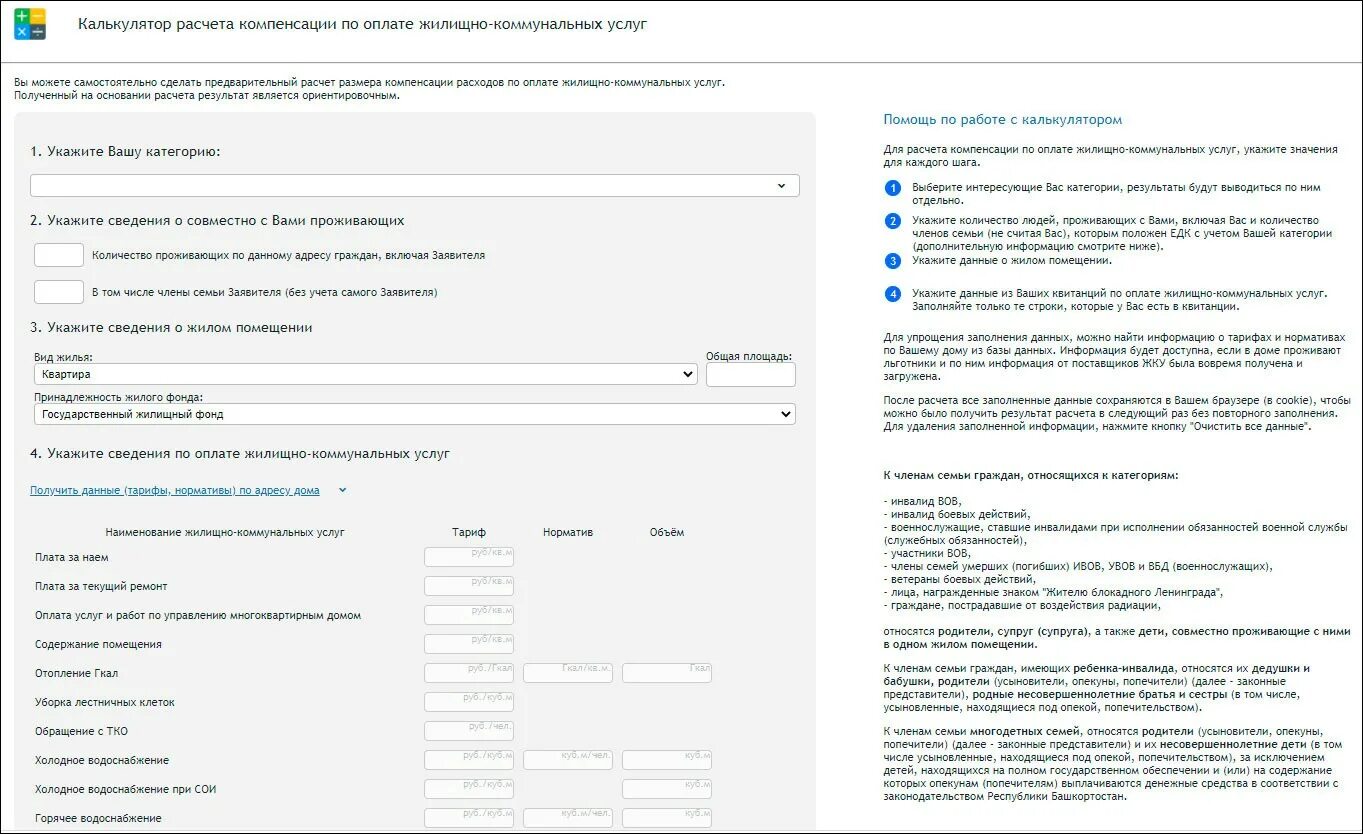Image resolution: width=1363 pixels, height=834 pixels.
Task: Open the category dropdown under step 1
Action: coord(415,186)
